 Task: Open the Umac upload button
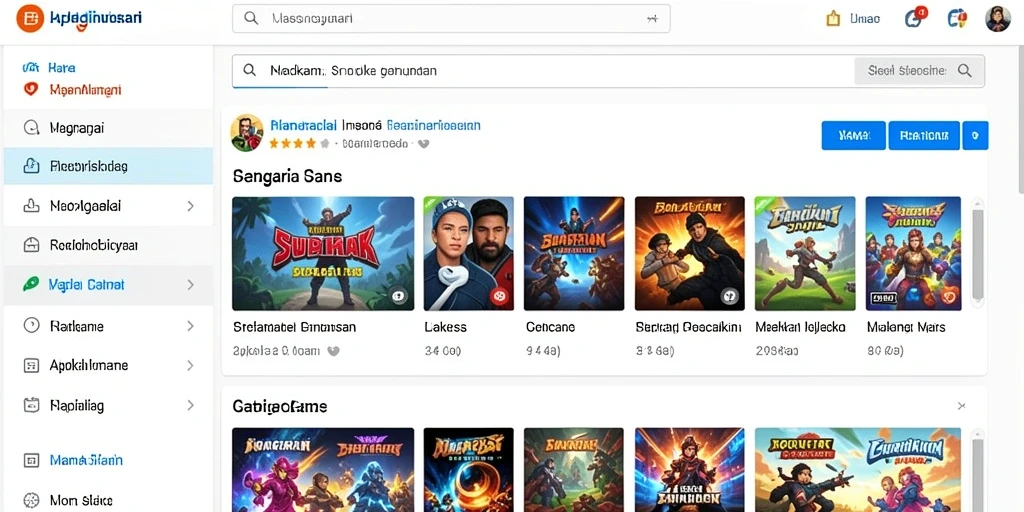tap(853, 19)
